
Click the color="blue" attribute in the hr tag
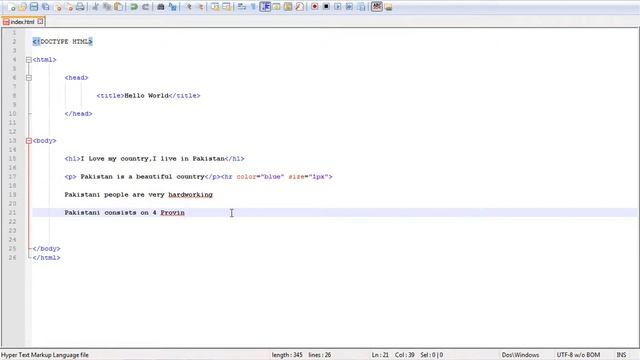pyautogui.click(x=260, y=177)
